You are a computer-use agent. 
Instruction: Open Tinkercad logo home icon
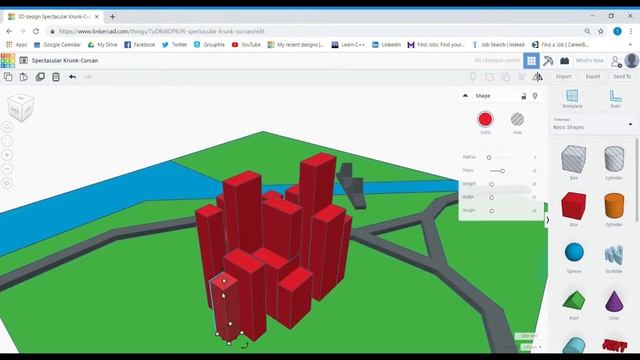coord(8,60)
